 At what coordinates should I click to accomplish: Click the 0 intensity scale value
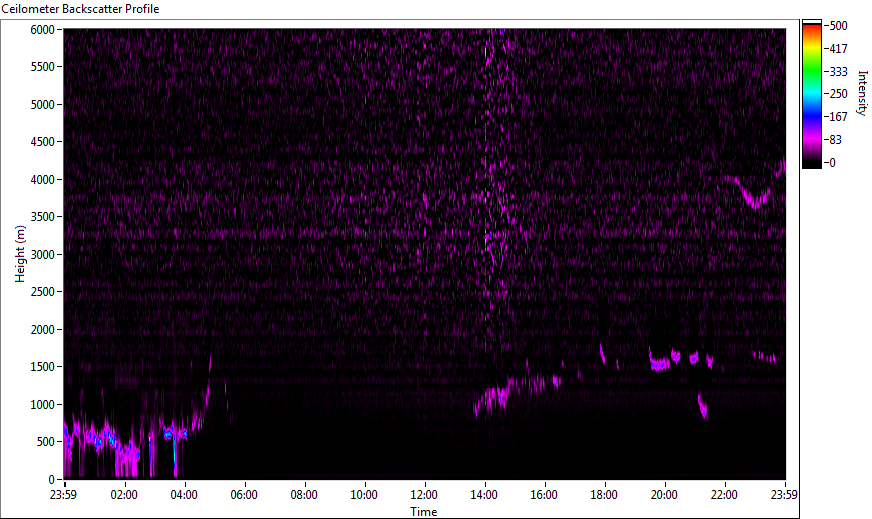tap(833, 162)
